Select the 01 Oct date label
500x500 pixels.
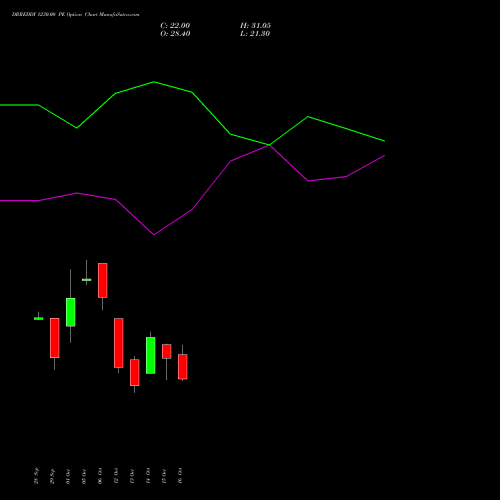68,476
